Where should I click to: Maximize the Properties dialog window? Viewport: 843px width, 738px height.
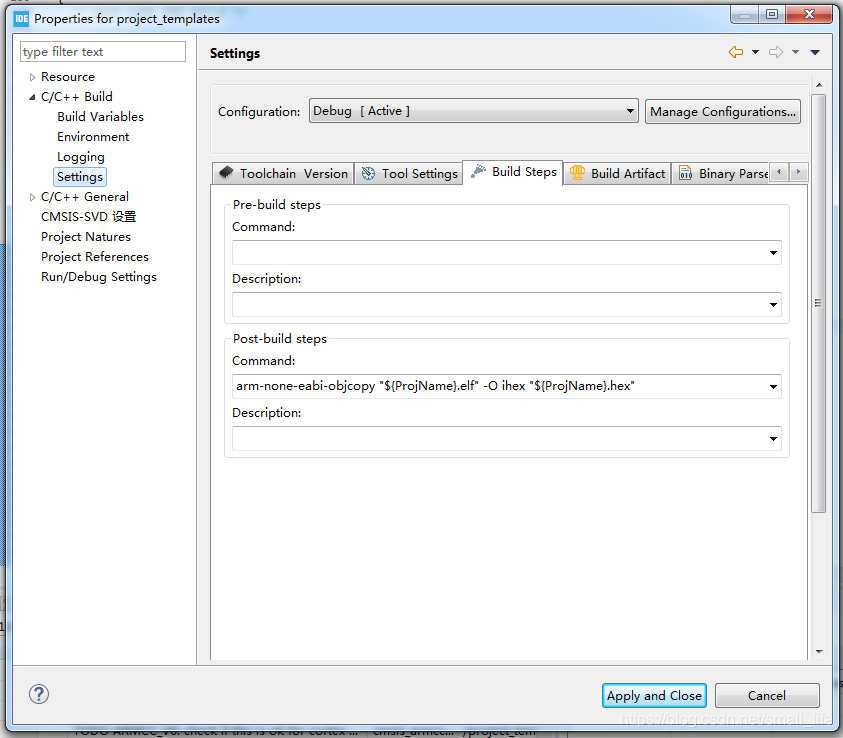click(772, 15)
